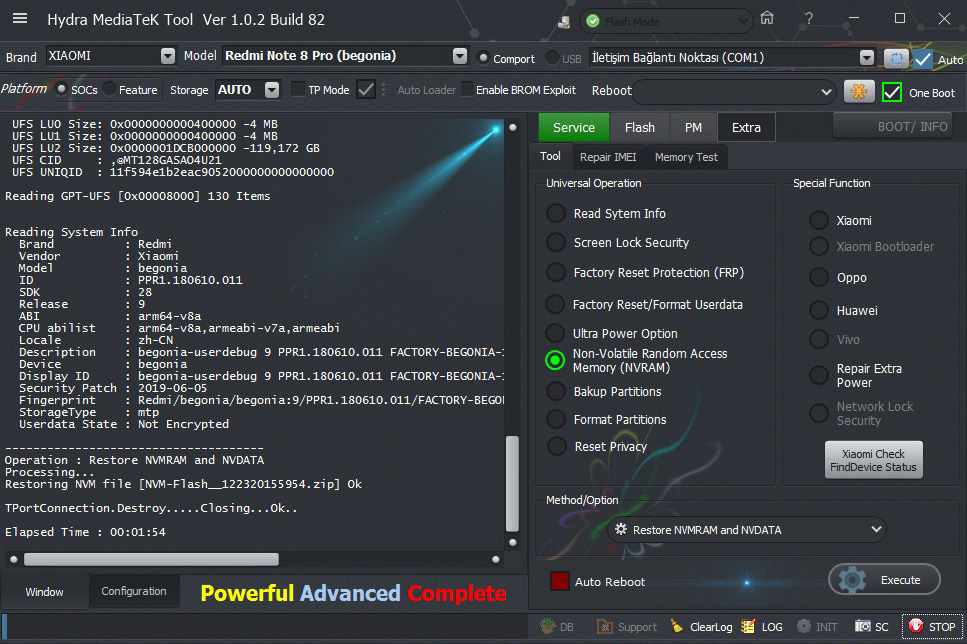
Task: Choose Factory Reset Protection (FRP)
Action: [x=556, y=272]
